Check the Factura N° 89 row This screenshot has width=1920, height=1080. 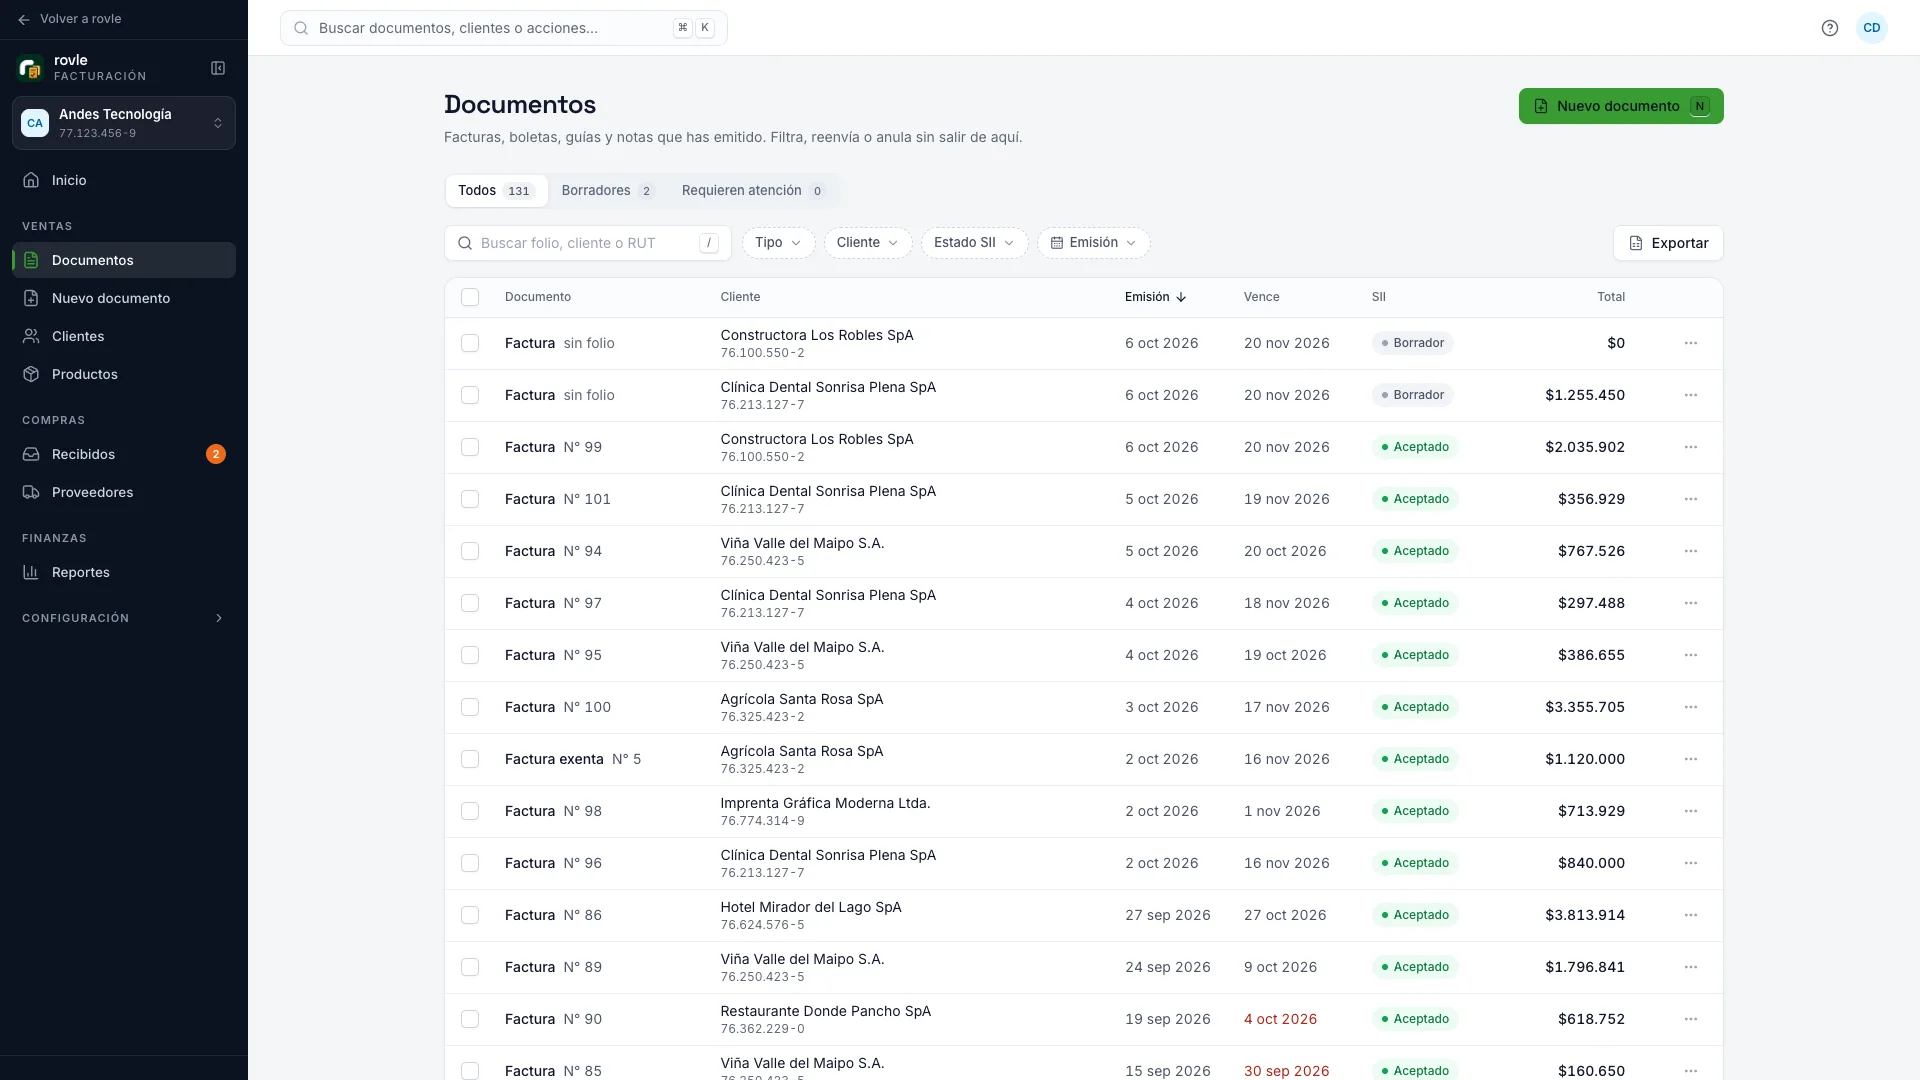point(470,967)
